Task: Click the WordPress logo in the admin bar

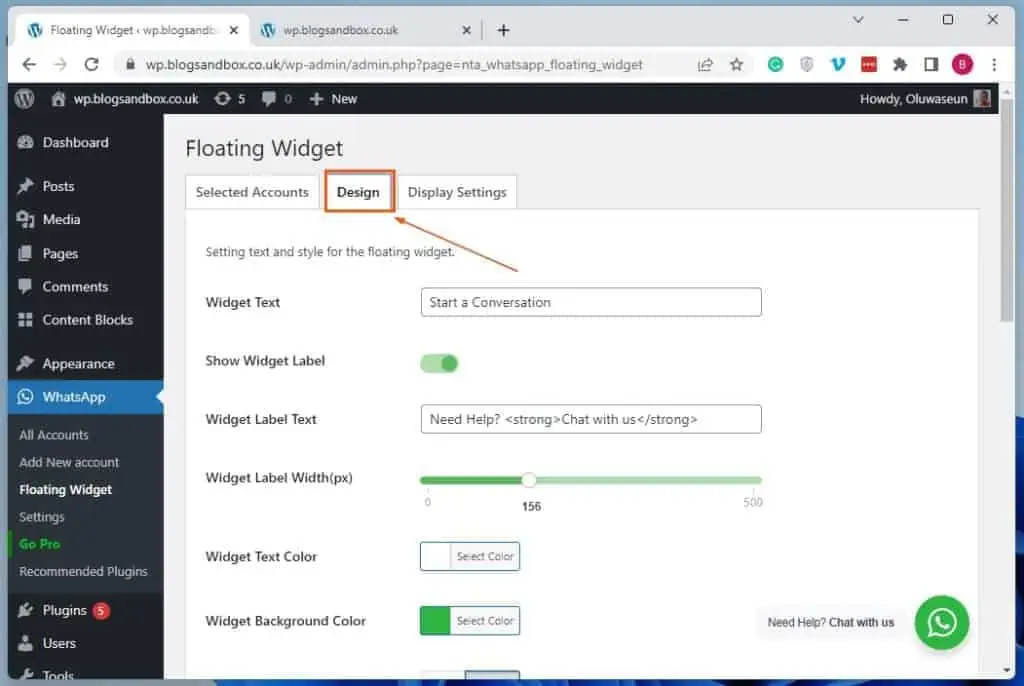Action: [x=24, y=98]
